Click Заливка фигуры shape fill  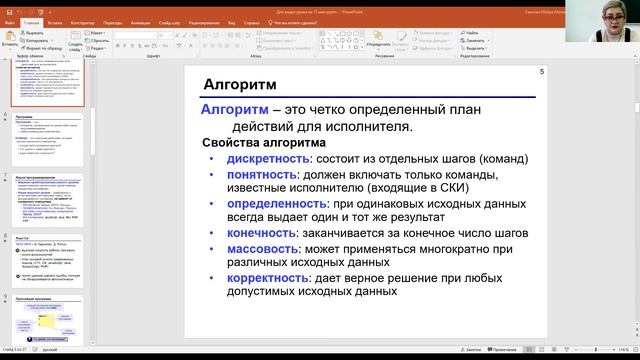click(x=432, y=33)
